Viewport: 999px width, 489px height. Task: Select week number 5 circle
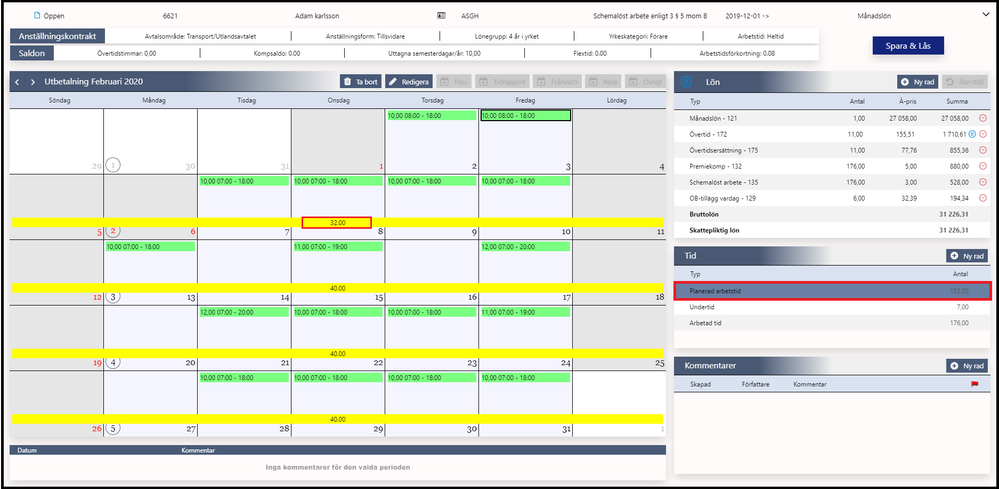pyautogui.click(x=112, y=429)
